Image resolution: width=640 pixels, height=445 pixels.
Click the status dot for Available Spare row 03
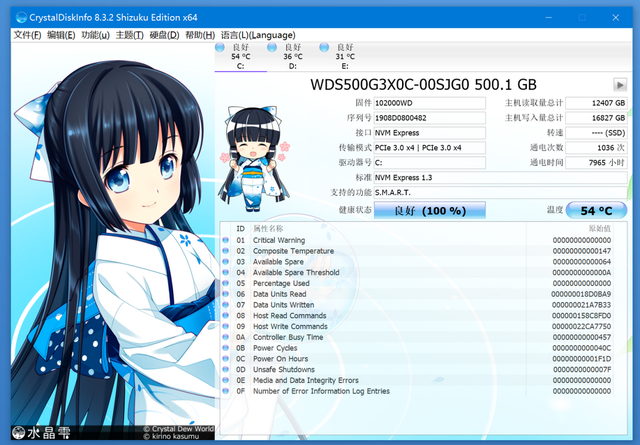[x=225, y=262]
